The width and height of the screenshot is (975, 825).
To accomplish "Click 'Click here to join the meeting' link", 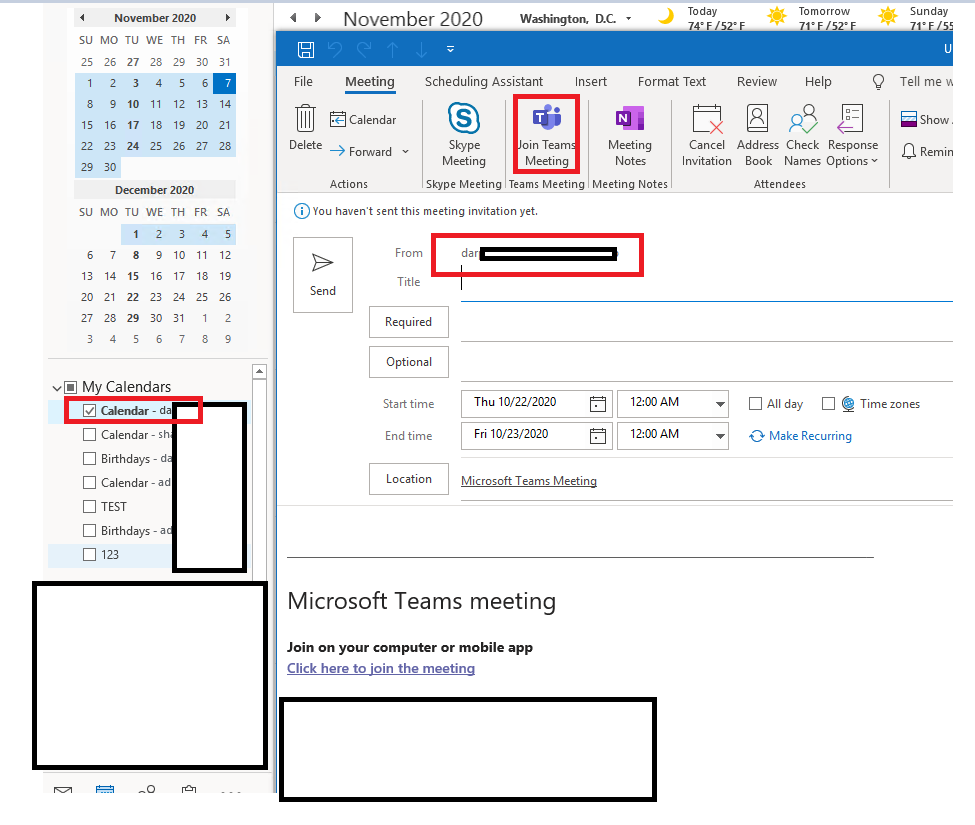I will point(381,668).
